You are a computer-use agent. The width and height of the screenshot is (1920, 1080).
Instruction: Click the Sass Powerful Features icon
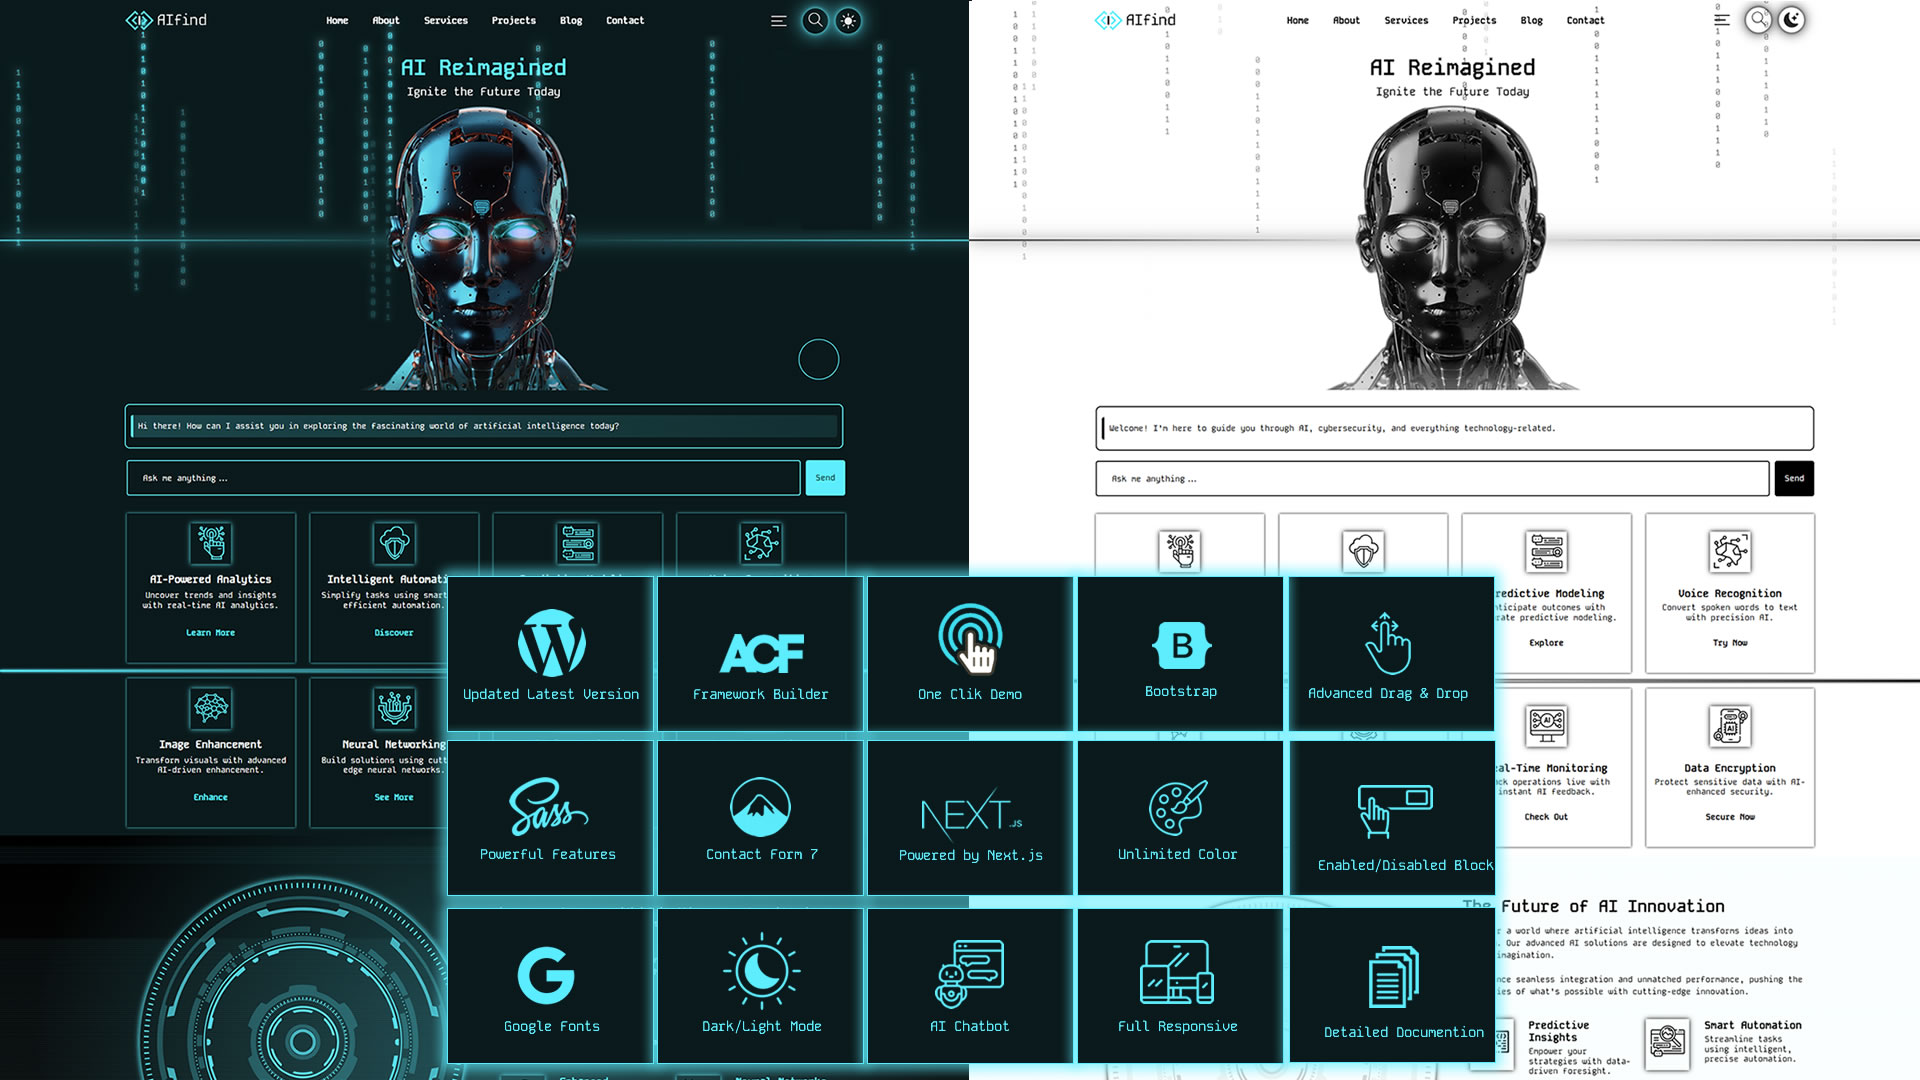point(548,806)
